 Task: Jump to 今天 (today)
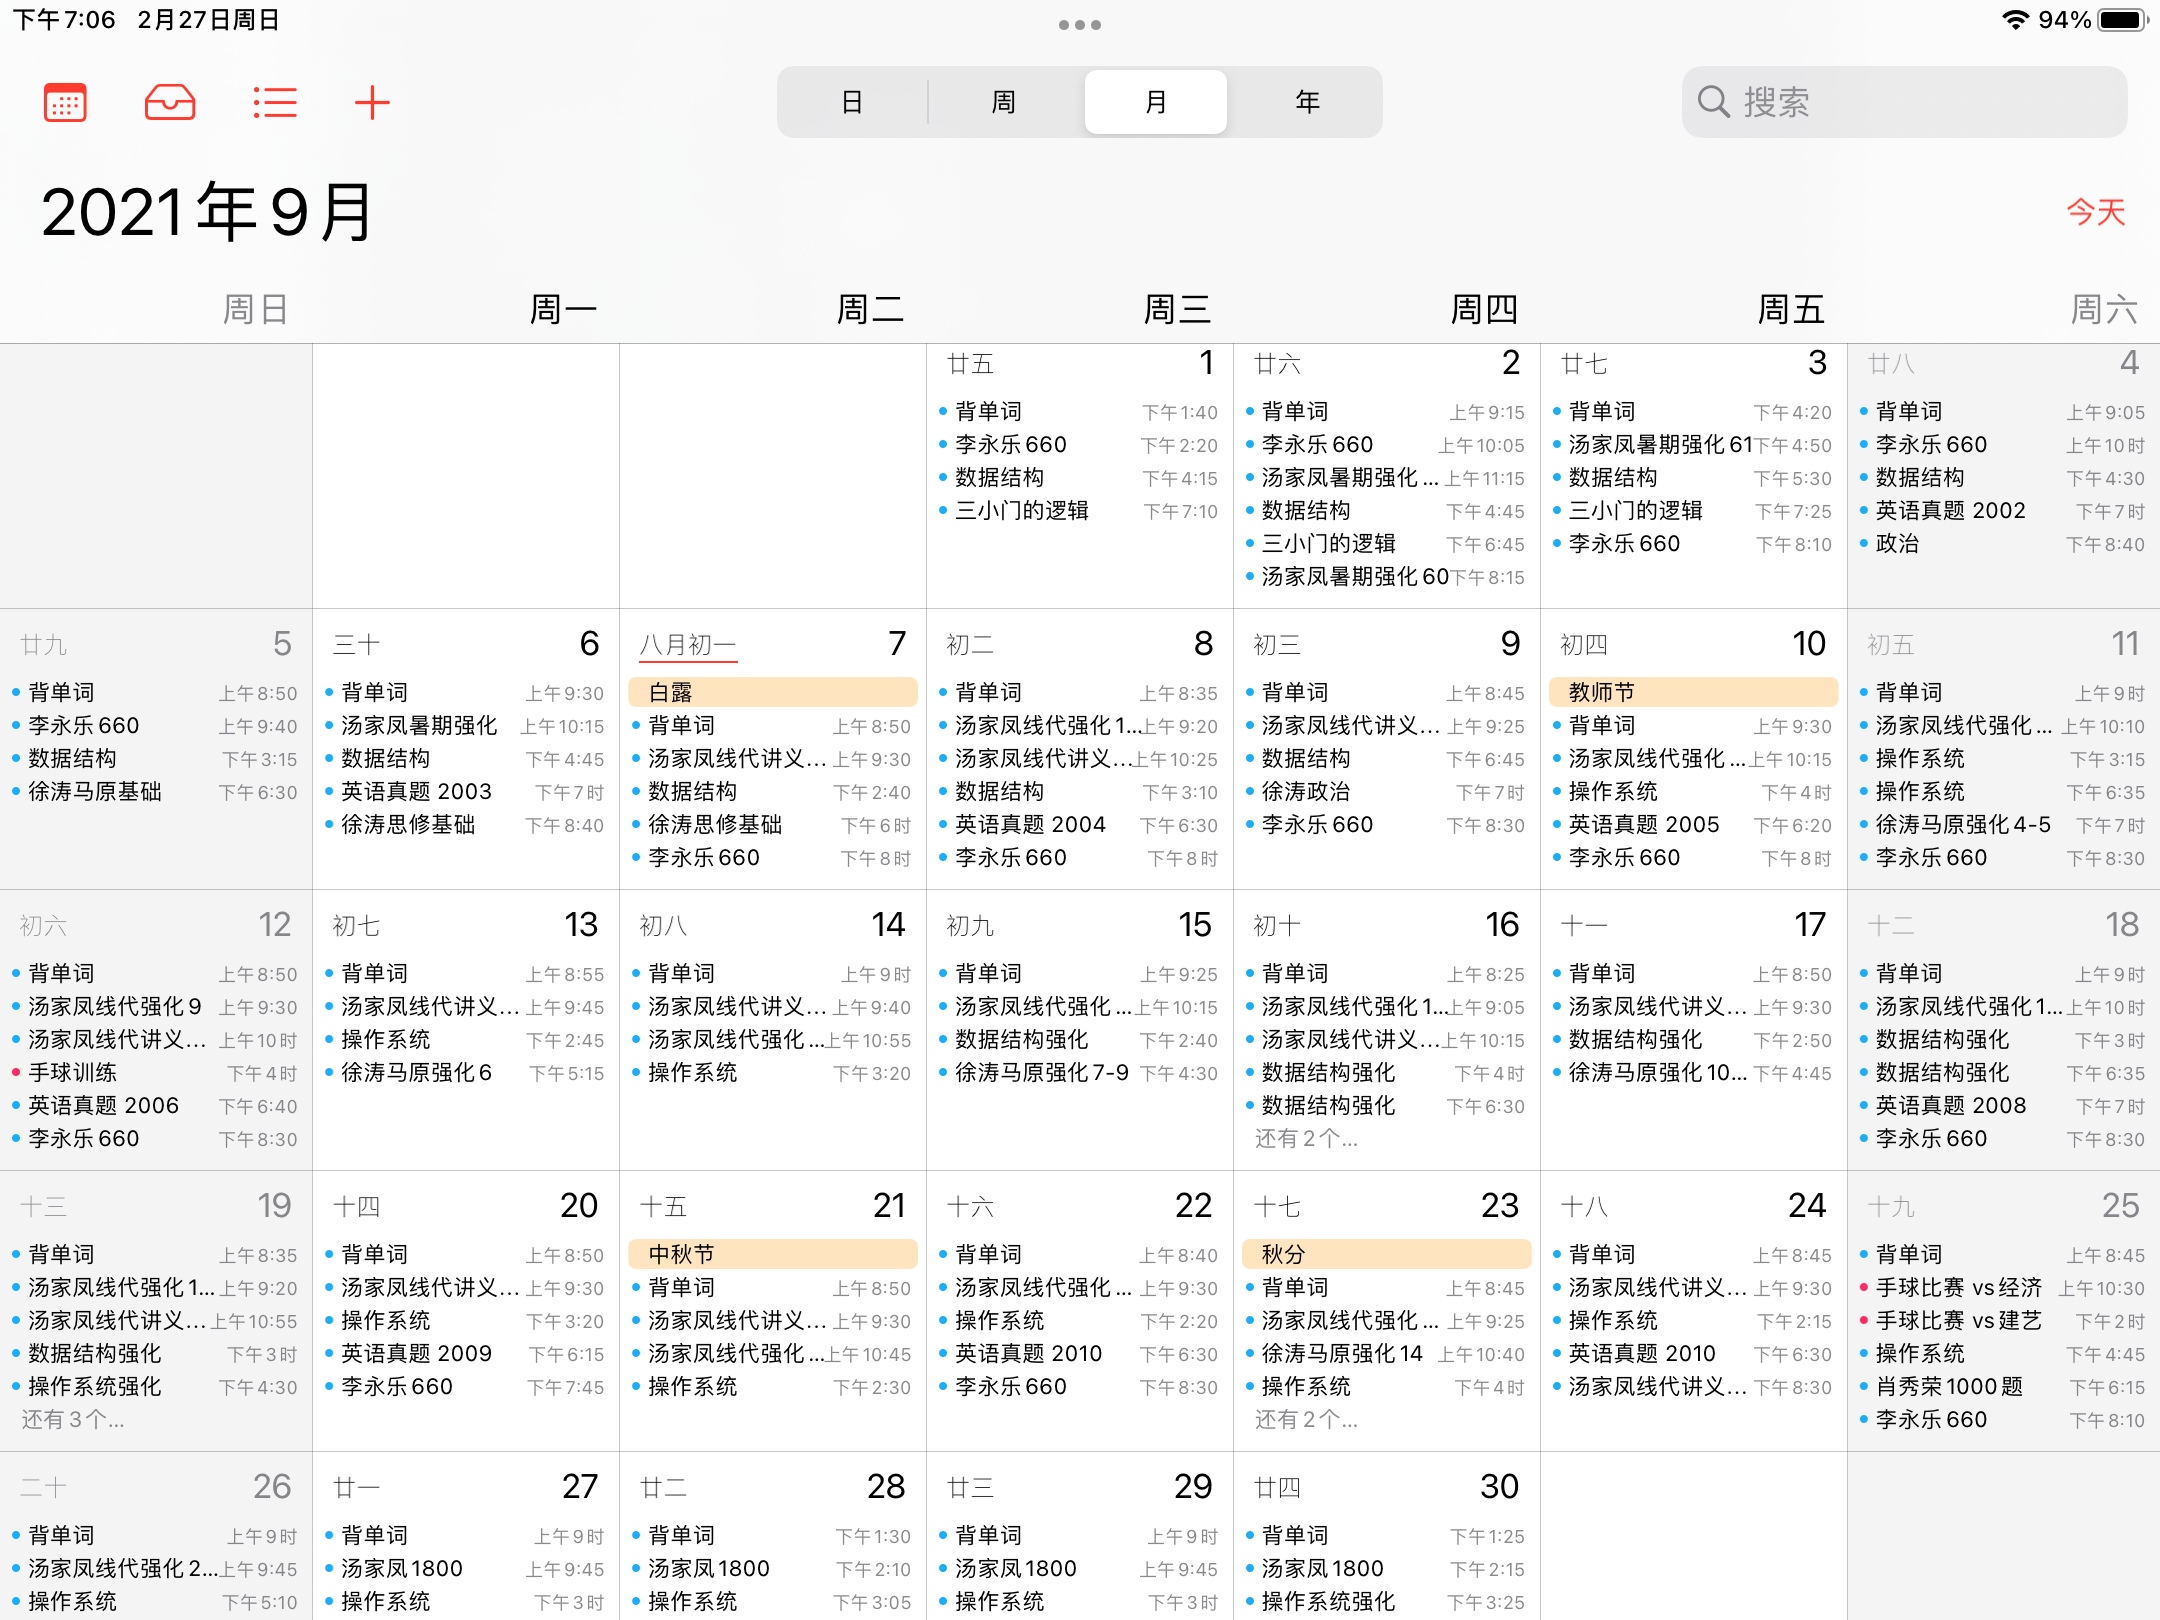click(x=2096, y=212)
